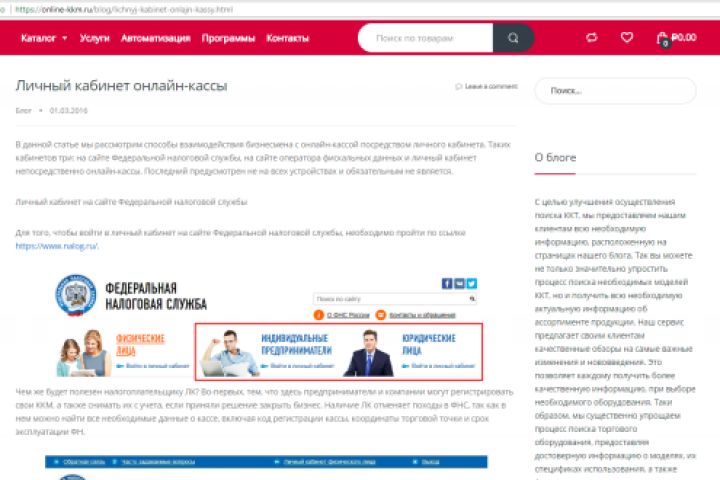Open the shopping cart icon
Image resolution: width=720 pixels, height=480 pixels.
[x=662, y=39]
